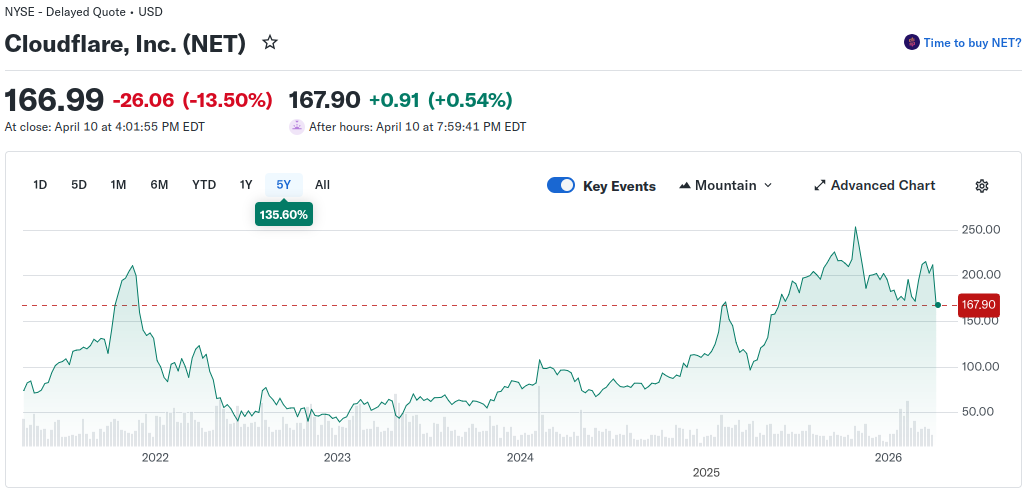Select the 6M range tab

[159, 185]
